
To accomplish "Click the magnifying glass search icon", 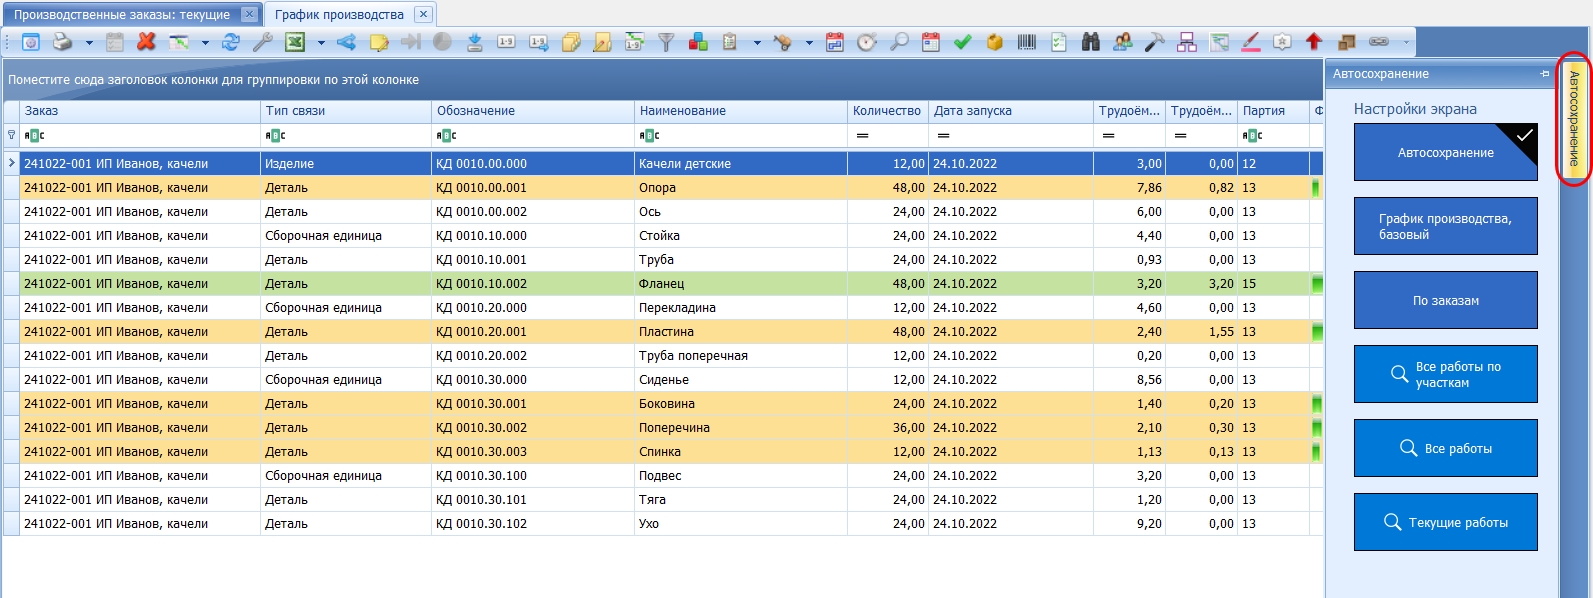I will click(x=899, y=42).
